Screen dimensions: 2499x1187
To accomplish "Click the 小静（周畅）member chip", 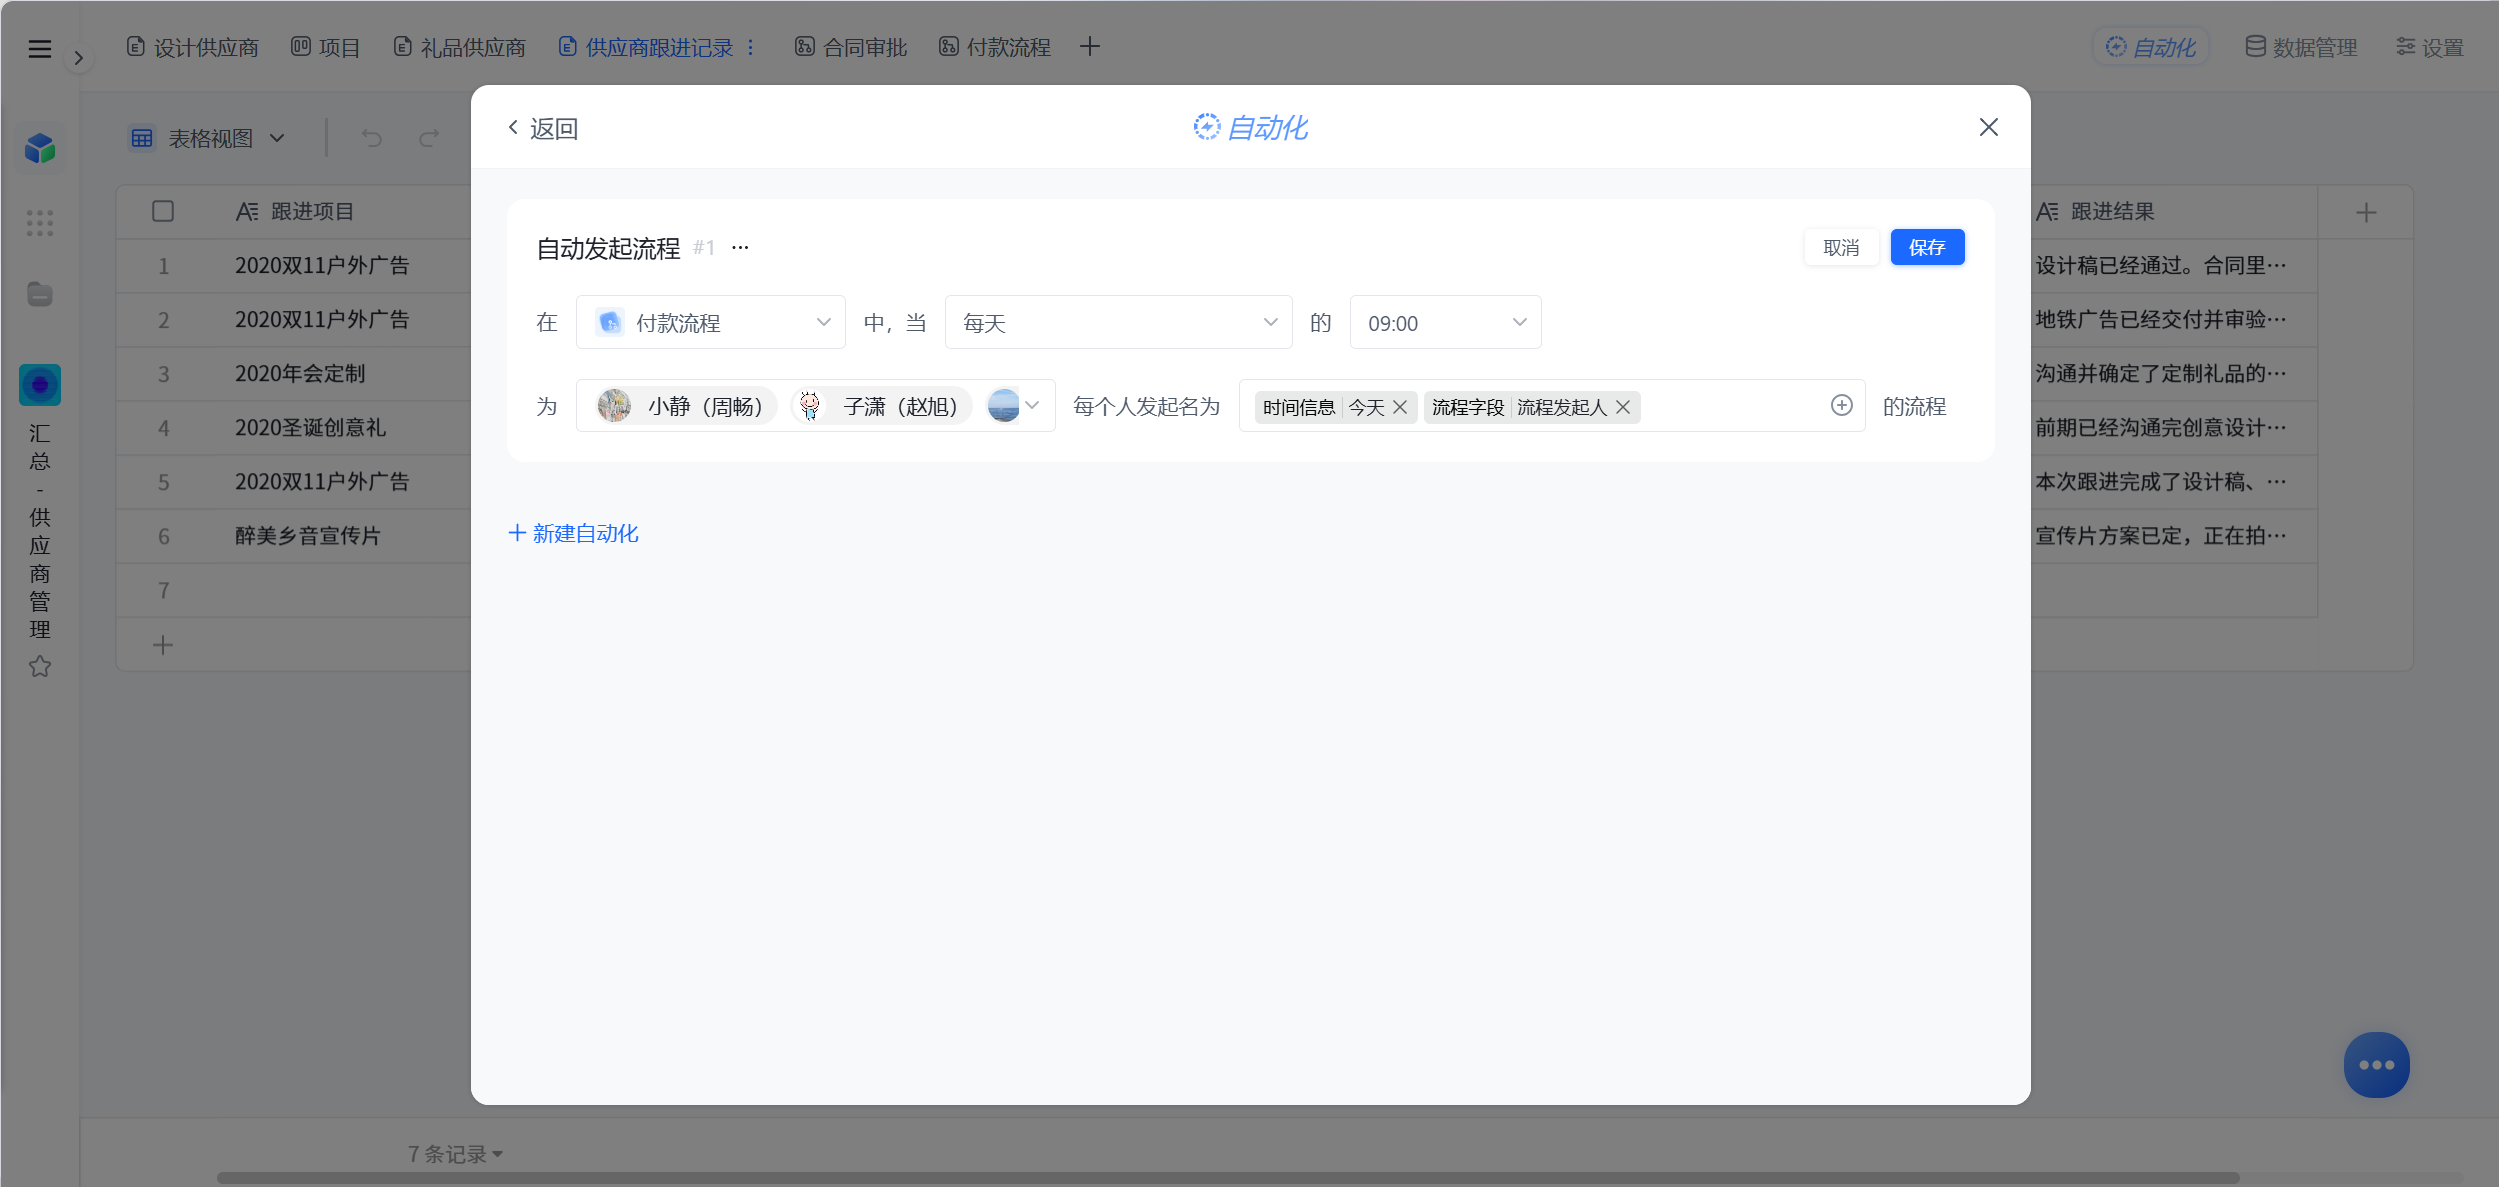I will pyautogui.click(x=685, y=406).
